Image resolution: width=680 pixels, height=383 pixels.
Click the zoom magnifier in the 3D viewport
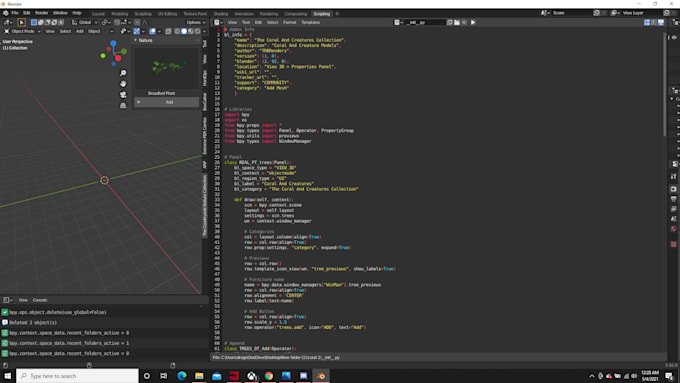click(x=123, y=73)
